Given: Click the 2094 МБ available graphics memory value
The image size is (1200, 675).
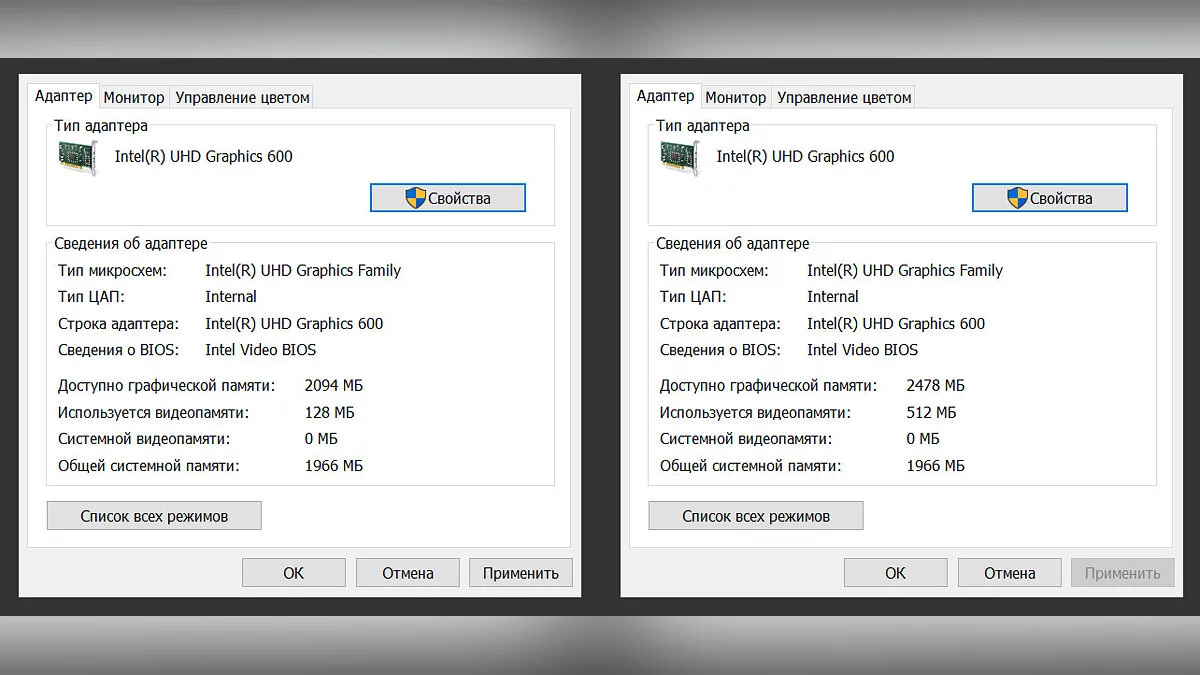Looking at the screenshot, I should [x=333, y=385].
